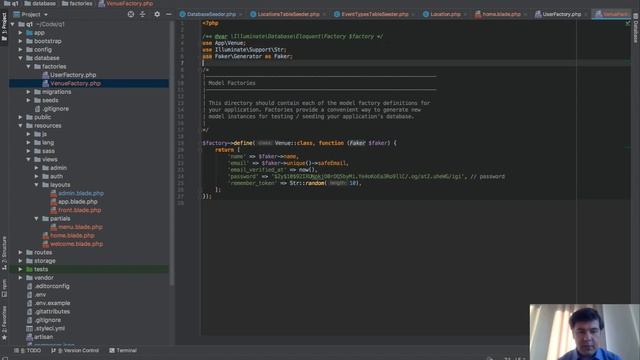This screenshot has width=640, height=360.
Task: Switch to UserFactory.php editor tab
Action: pos(561,14)
